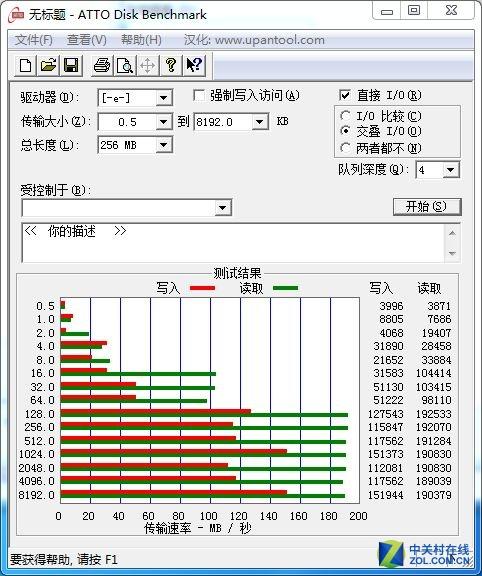
Task: Click the 1024.0 row label in chart
Action: (37, 454)
